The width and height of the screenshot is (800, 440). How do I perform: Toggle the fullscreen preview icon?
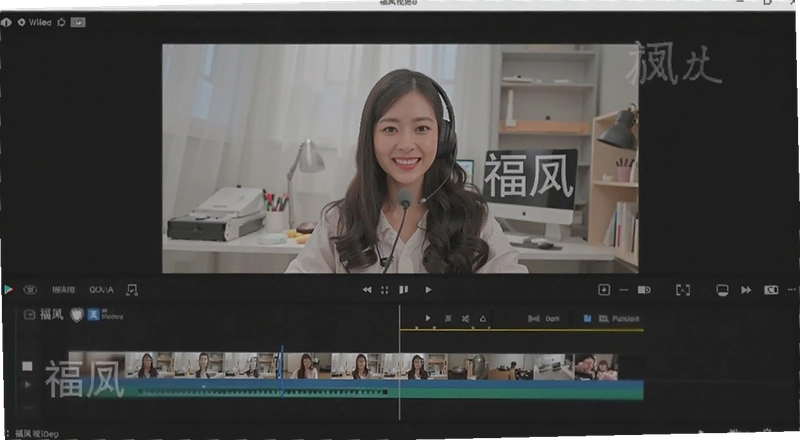385,290
